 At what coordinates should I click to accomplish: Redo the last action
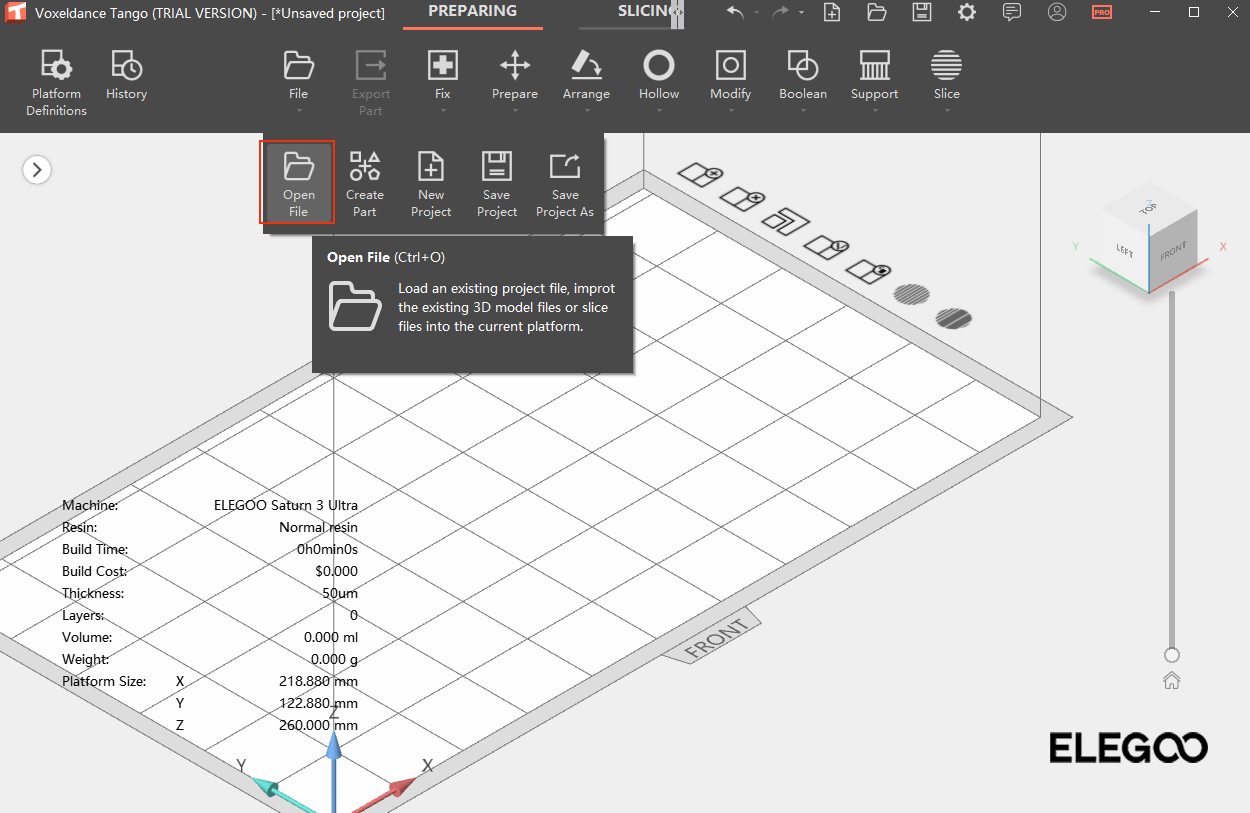(x=780, y=12)
